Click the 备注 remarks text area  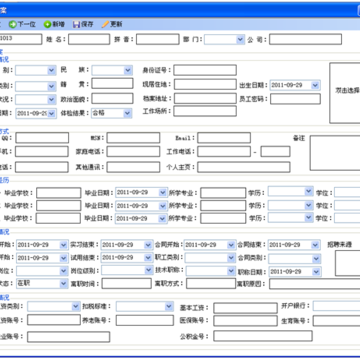tap(335, 153)
